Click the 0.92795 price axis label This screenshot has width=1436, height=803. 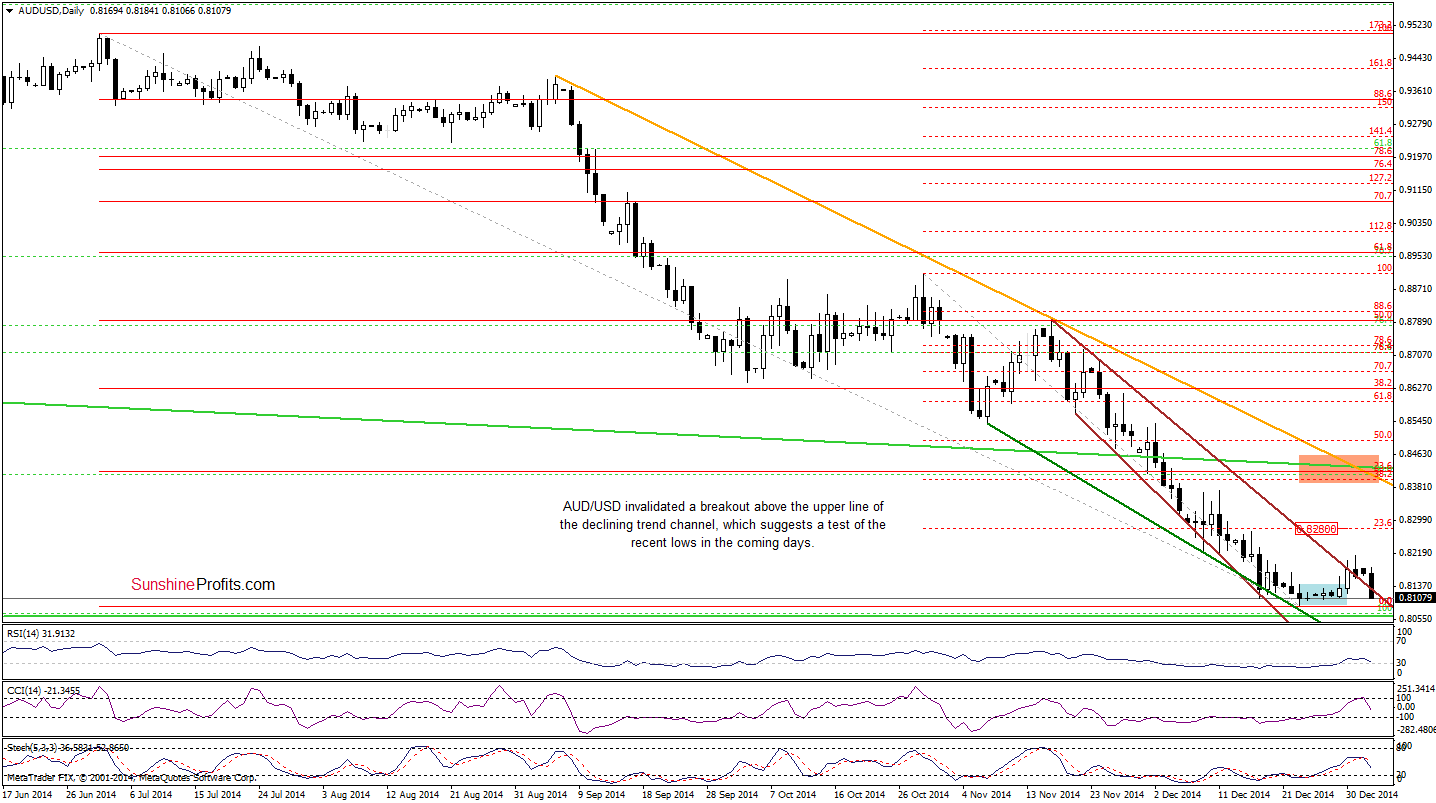click(x=1414, y=123)
